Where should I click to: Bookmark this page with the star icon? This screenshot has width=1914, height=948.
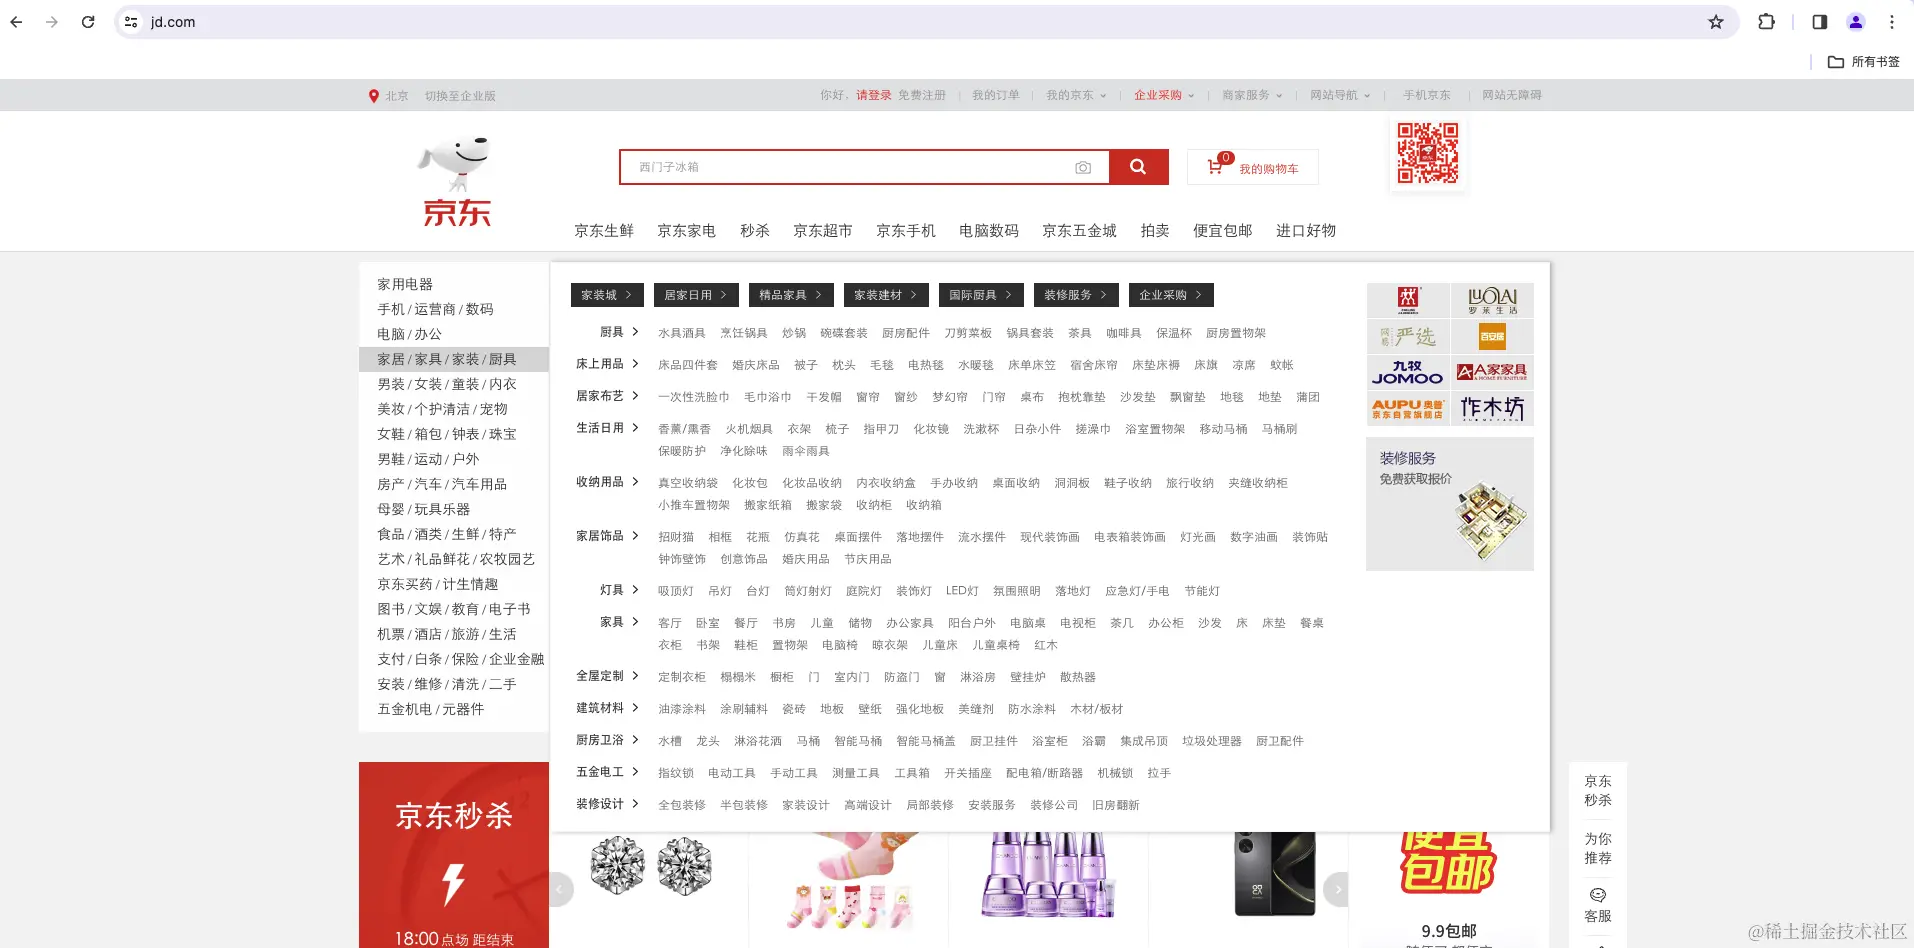[1716, 22]
